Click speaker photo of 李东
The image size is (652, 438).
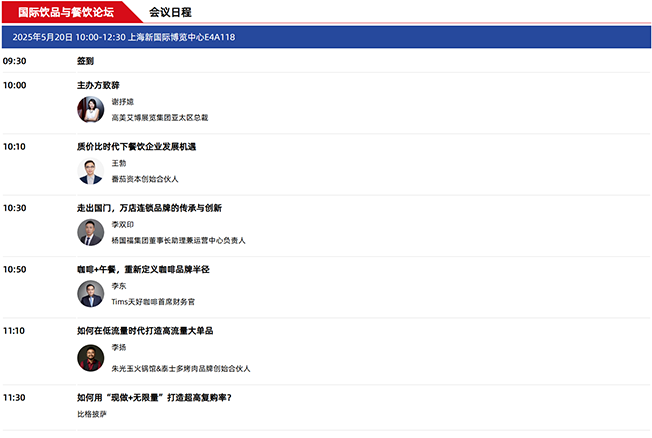[90, 294]
